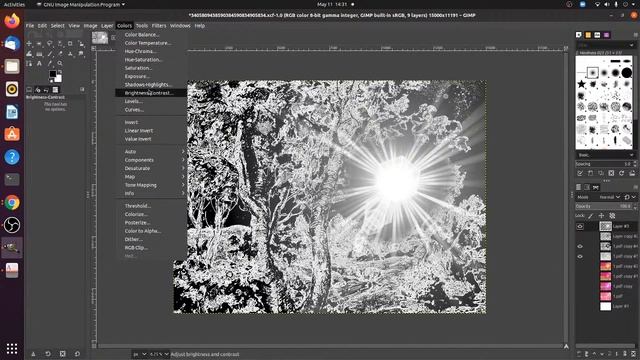Screen dimensions: 640x360
Task: Choose Brightness-Contrast from Colors menu
Action: [x=151, y=93]
